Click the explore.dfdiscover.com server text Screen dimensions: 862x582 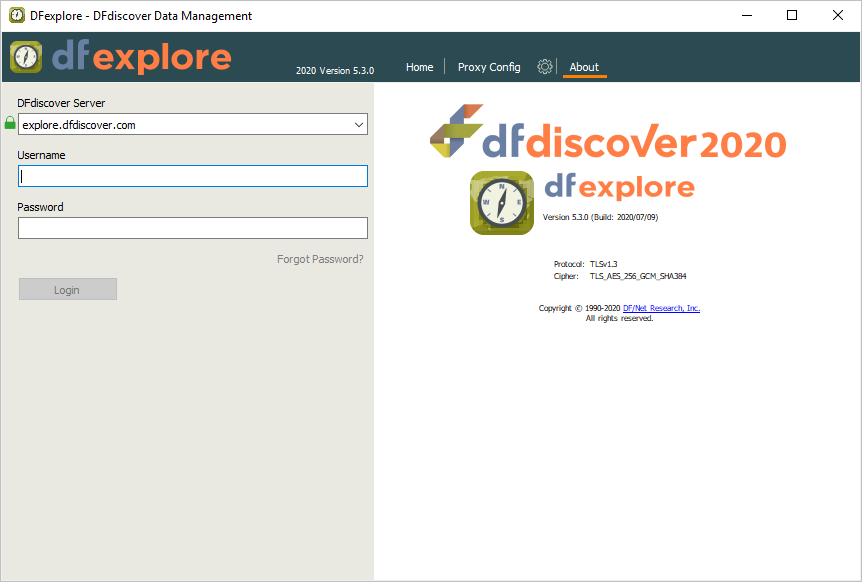(x=80, y=125)
